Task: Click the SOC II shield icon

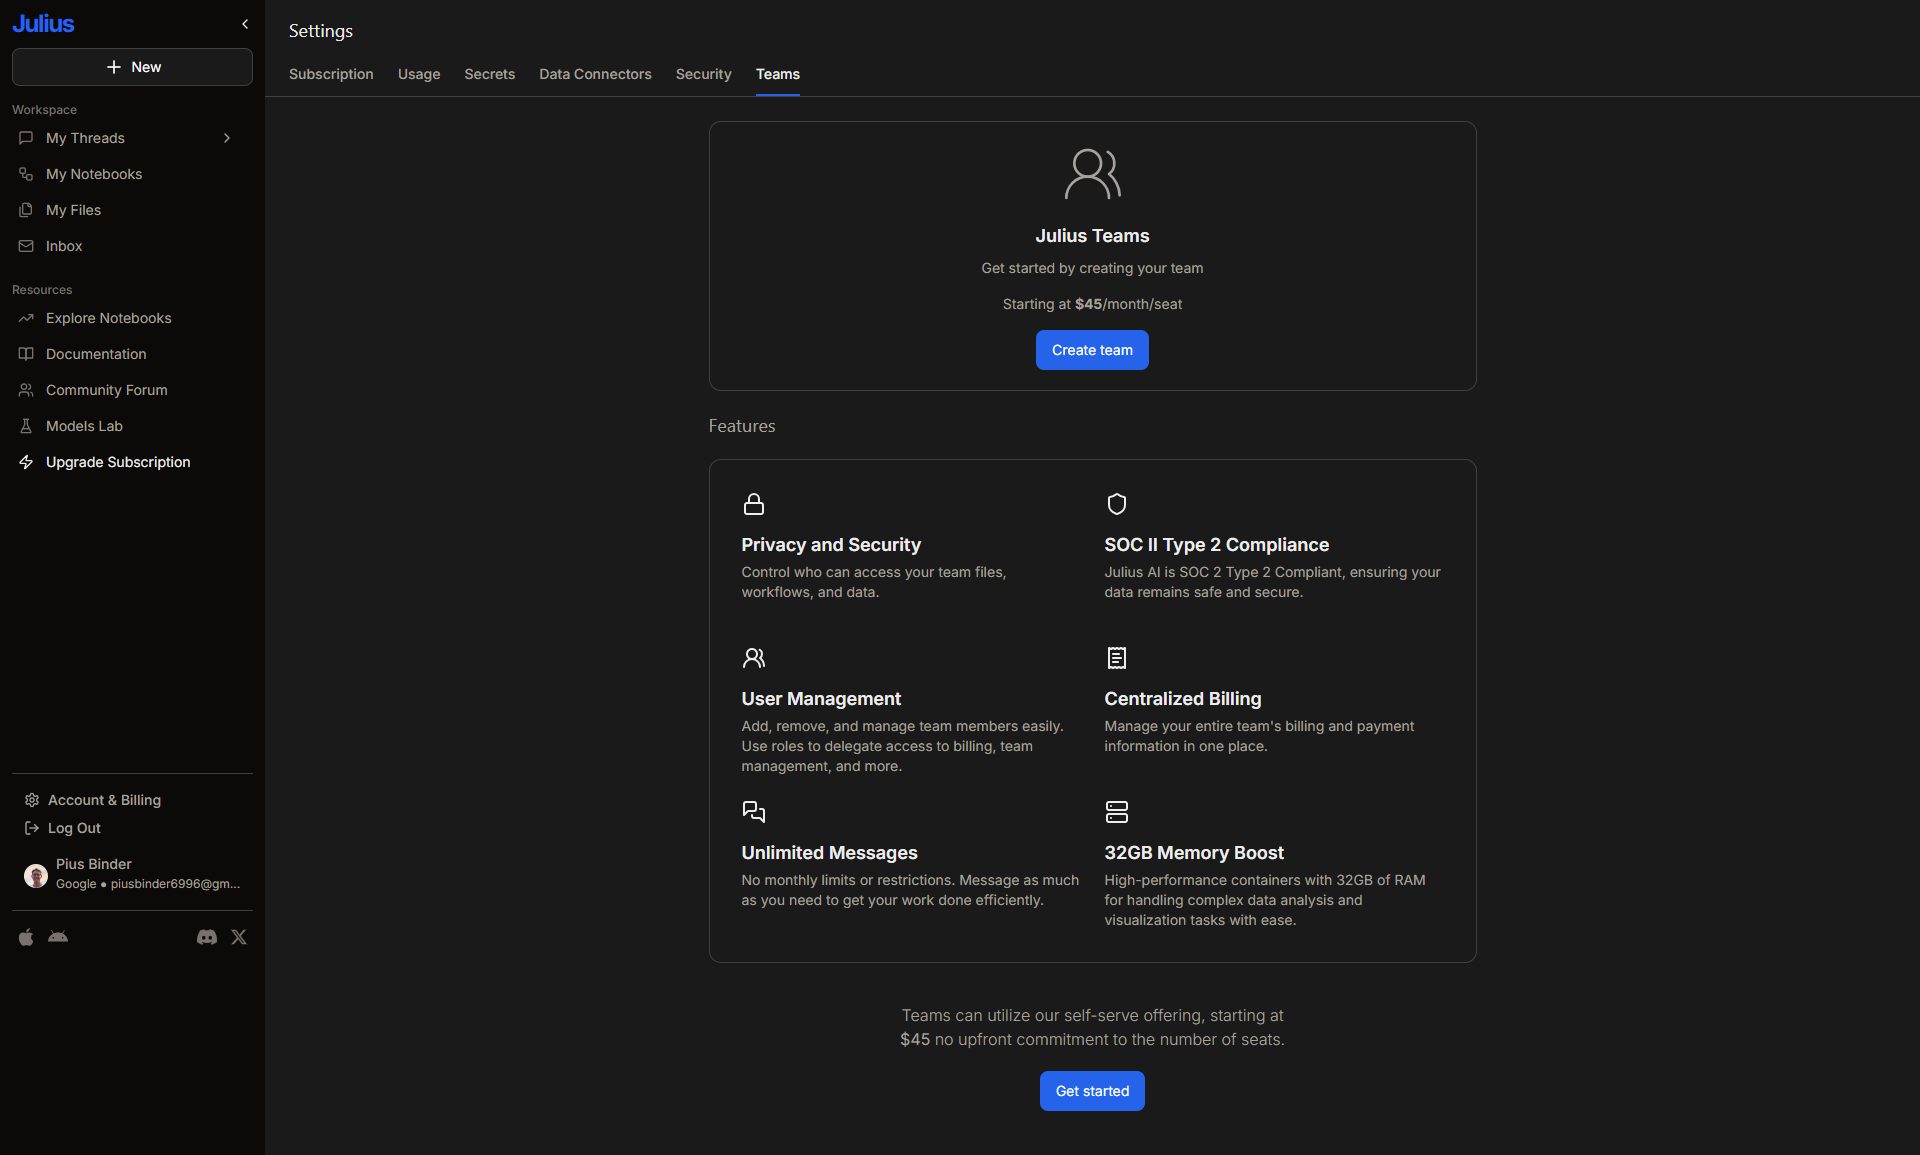Action: (1117, 504)
